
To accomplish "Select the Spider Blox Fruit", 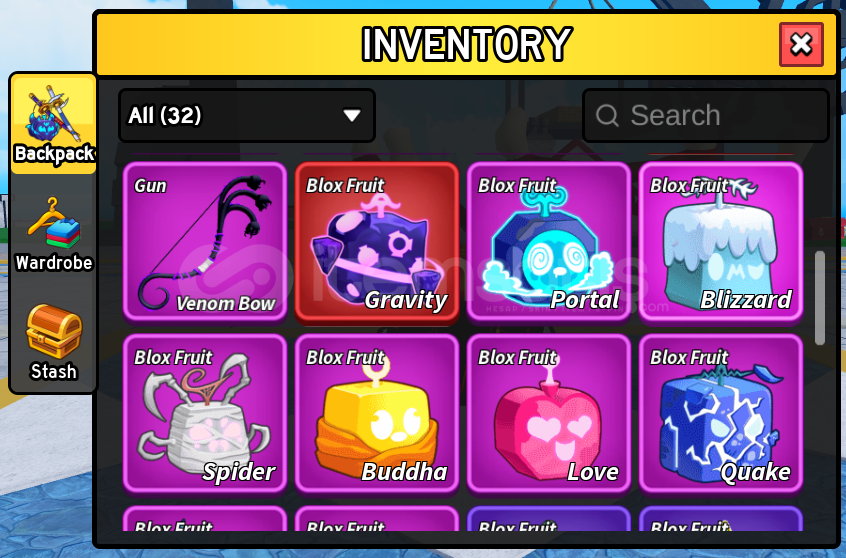I will tap(205, 414).
